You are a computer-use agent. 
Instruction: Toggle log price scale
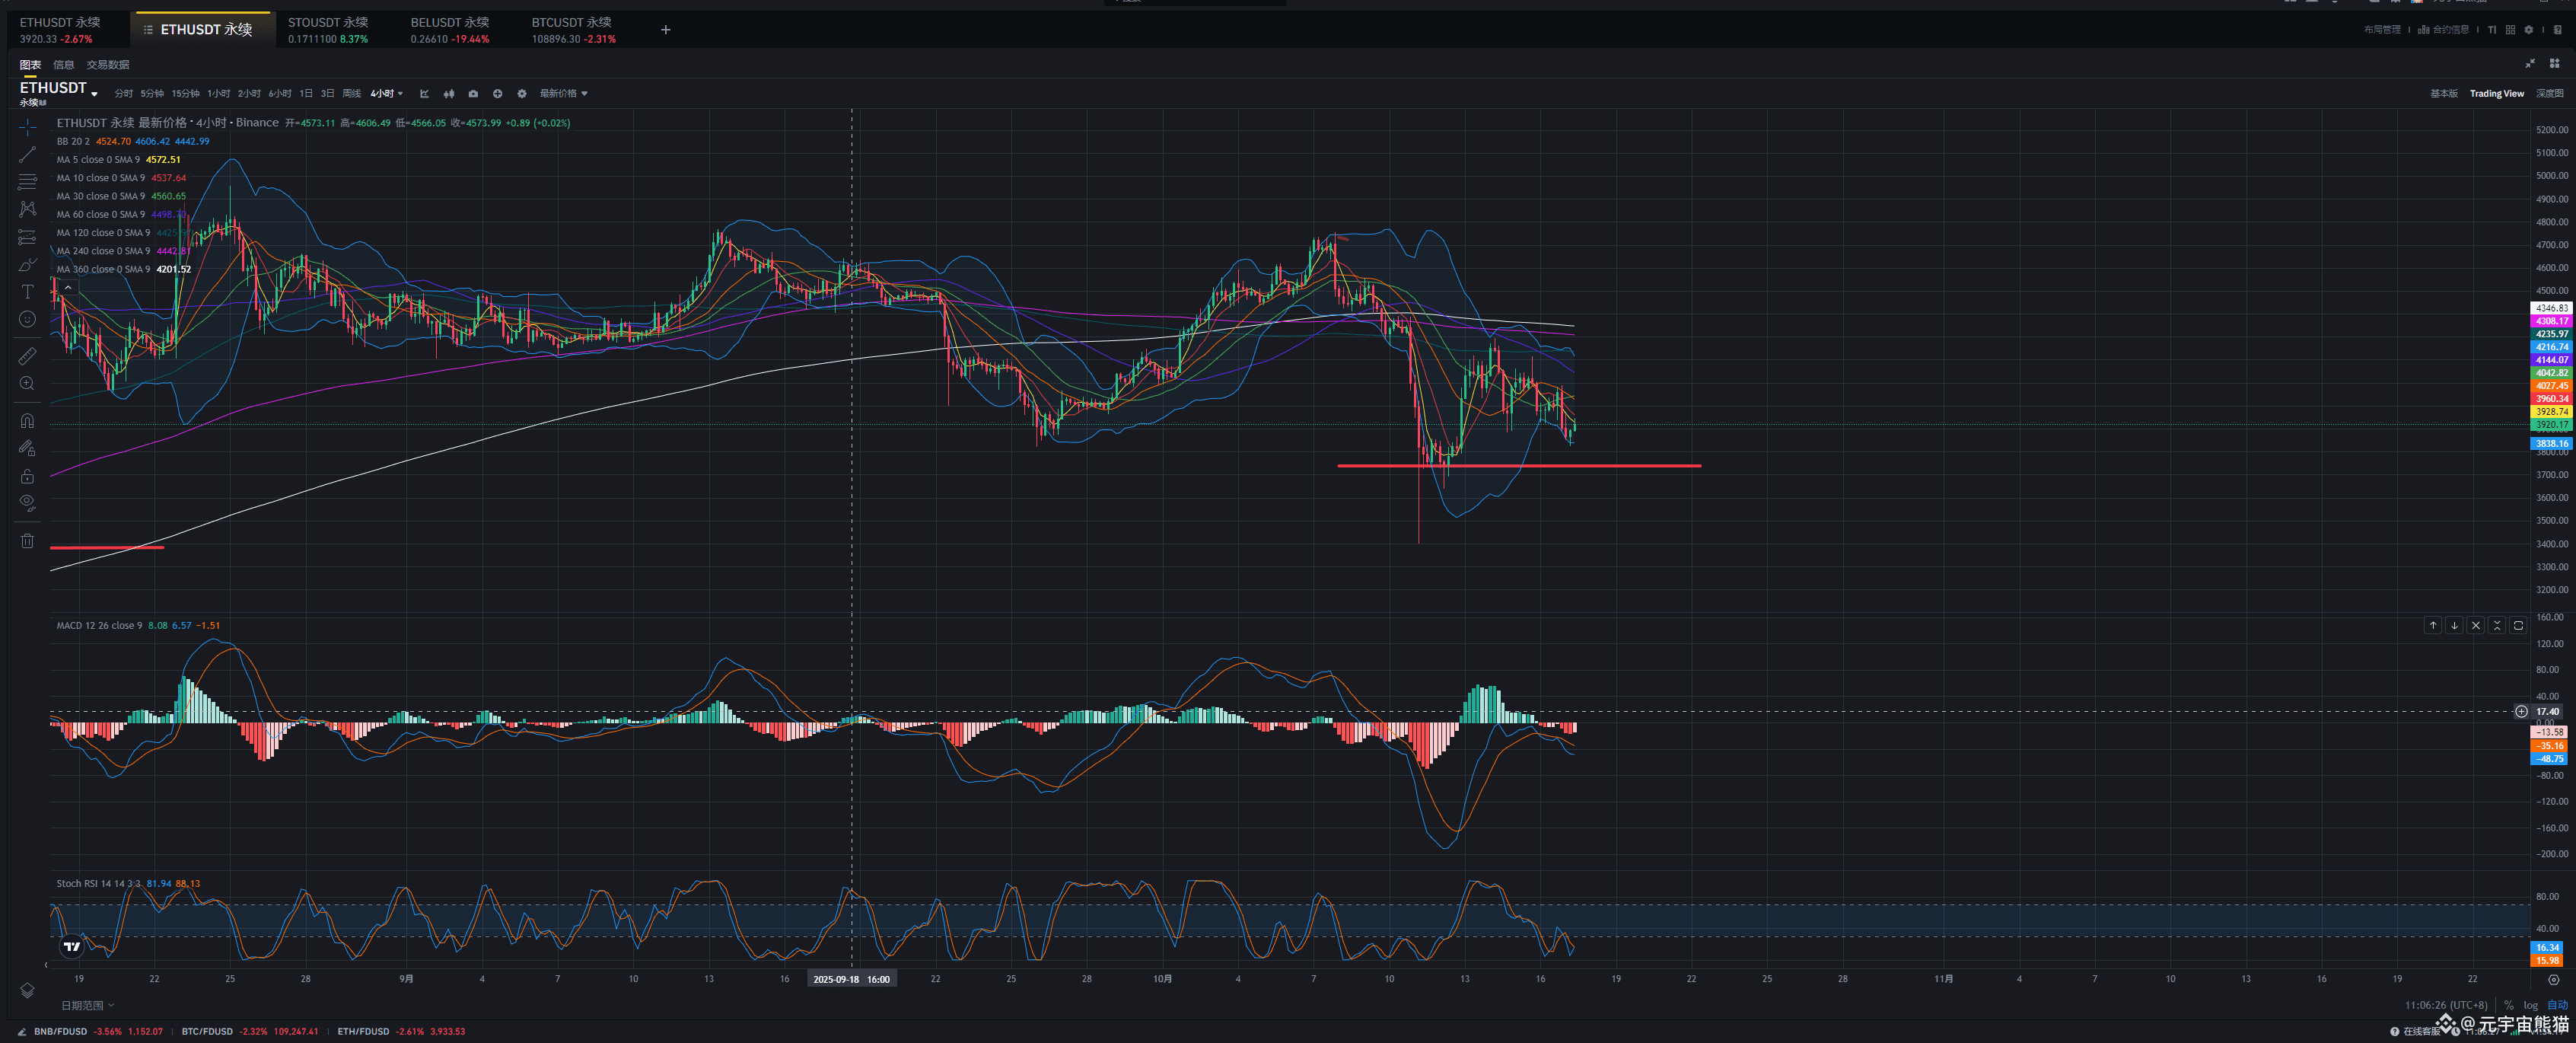pos(2530,1005)
